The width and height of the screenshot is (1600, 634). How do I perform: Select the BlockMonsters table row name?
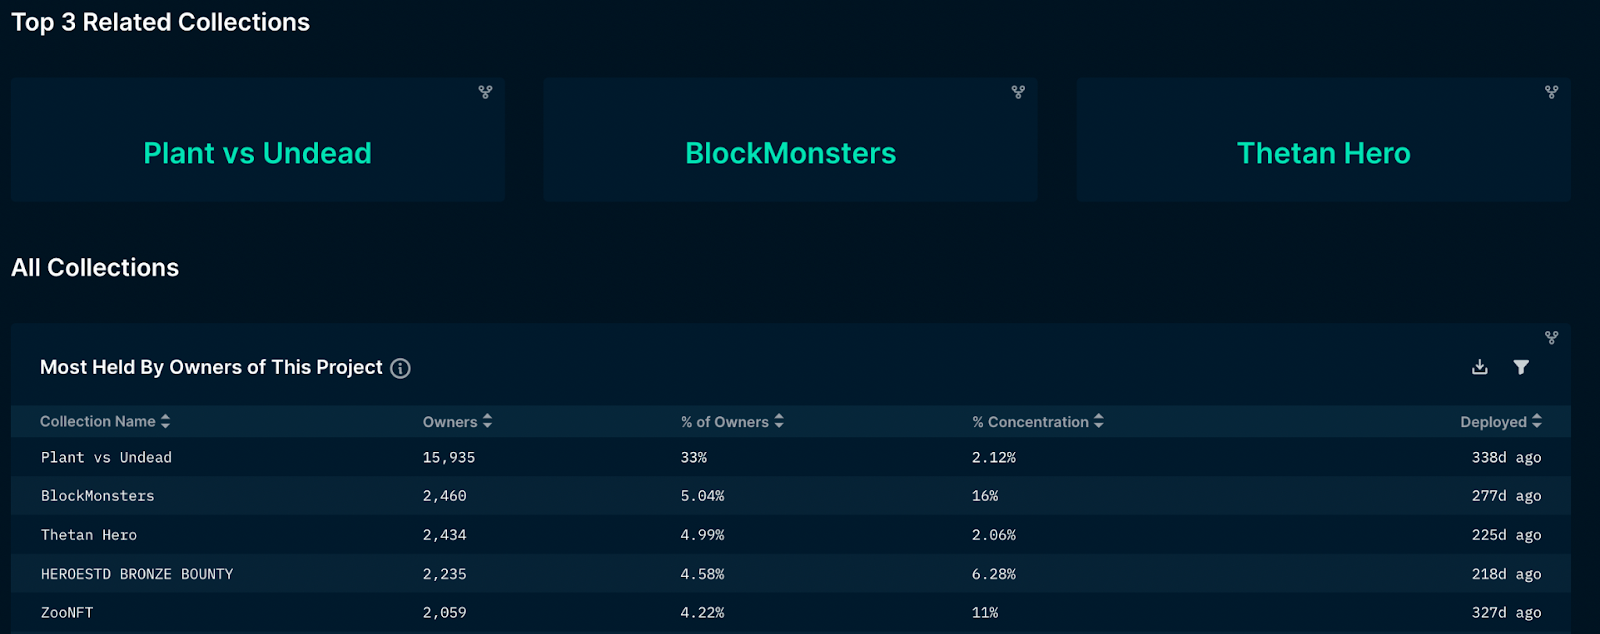[x=98, y=496]
